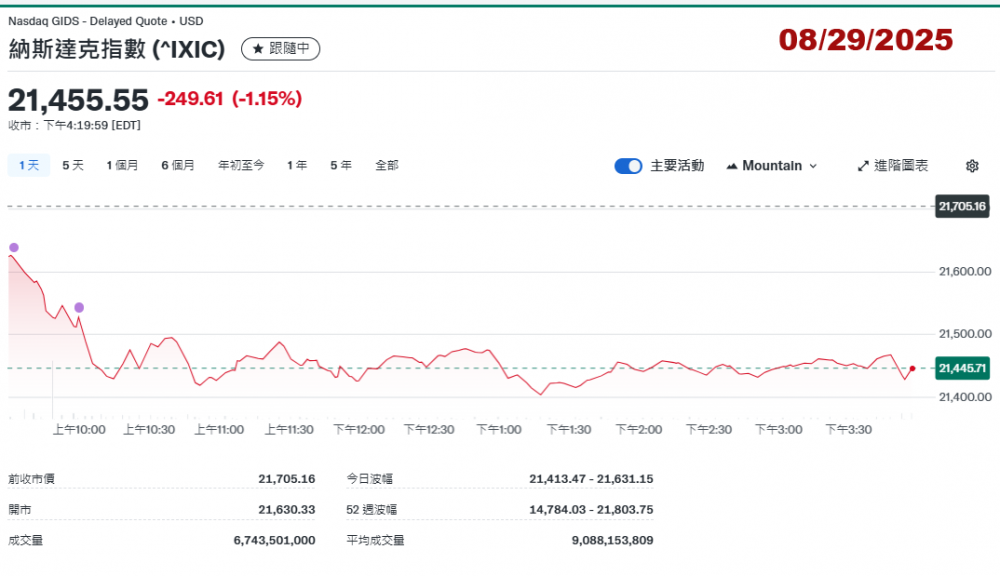Toggle the 主要活動 switch off
Image resolution: width=1000 pixels, height=576 pixels.
(x=628, y=166)
